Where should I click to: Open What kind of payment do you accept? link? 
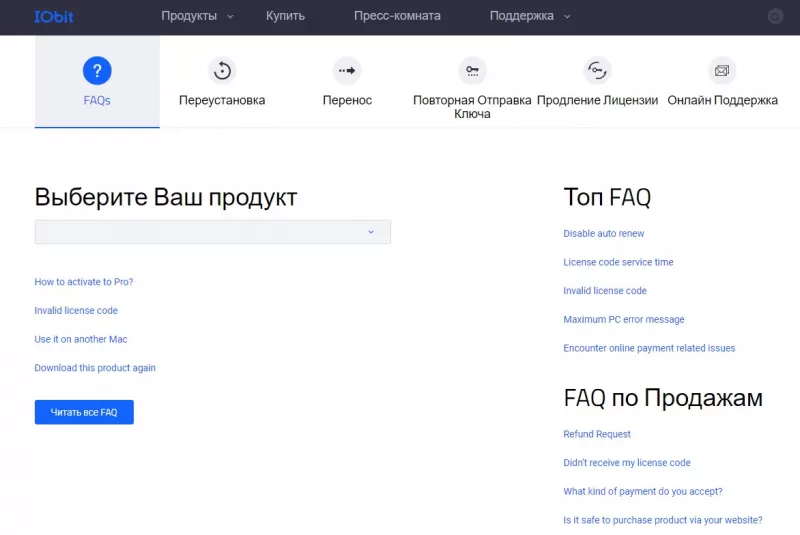643,491
